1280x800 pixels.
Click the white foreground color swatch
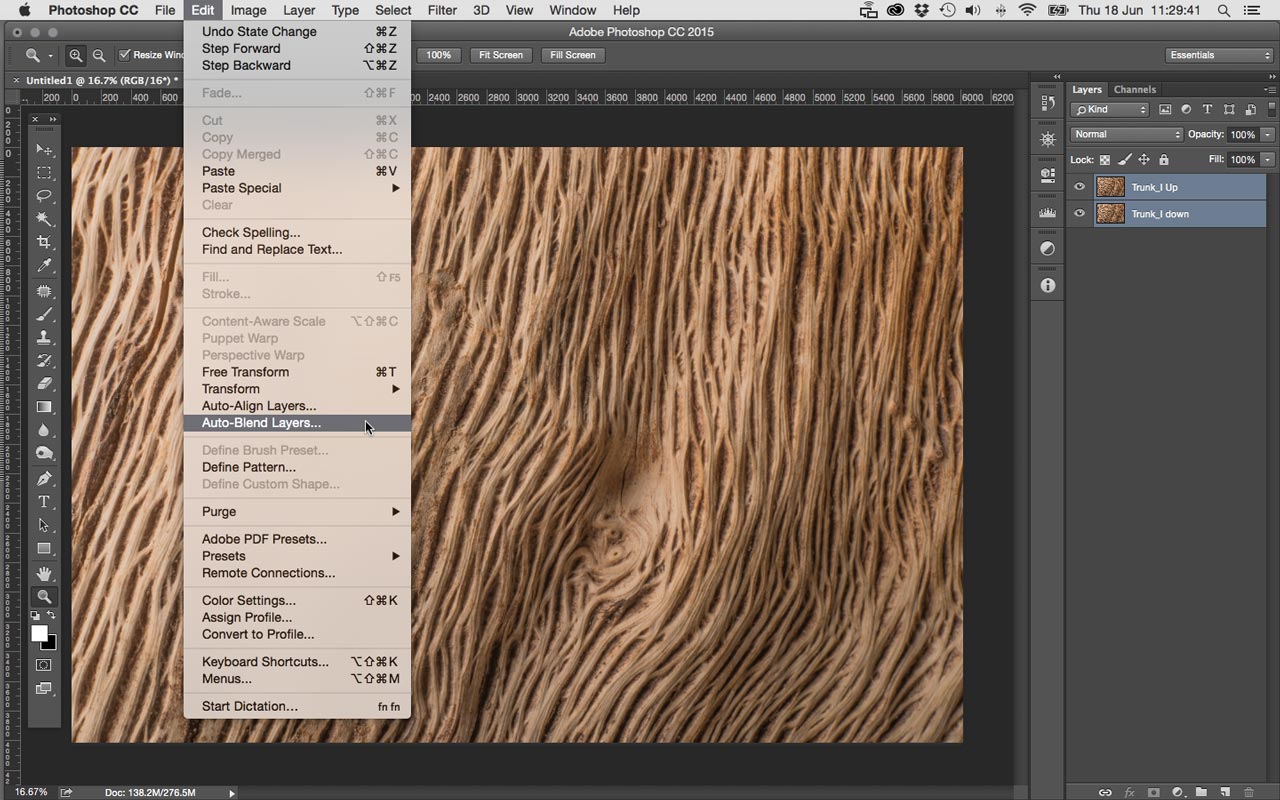tap(39, 634)
